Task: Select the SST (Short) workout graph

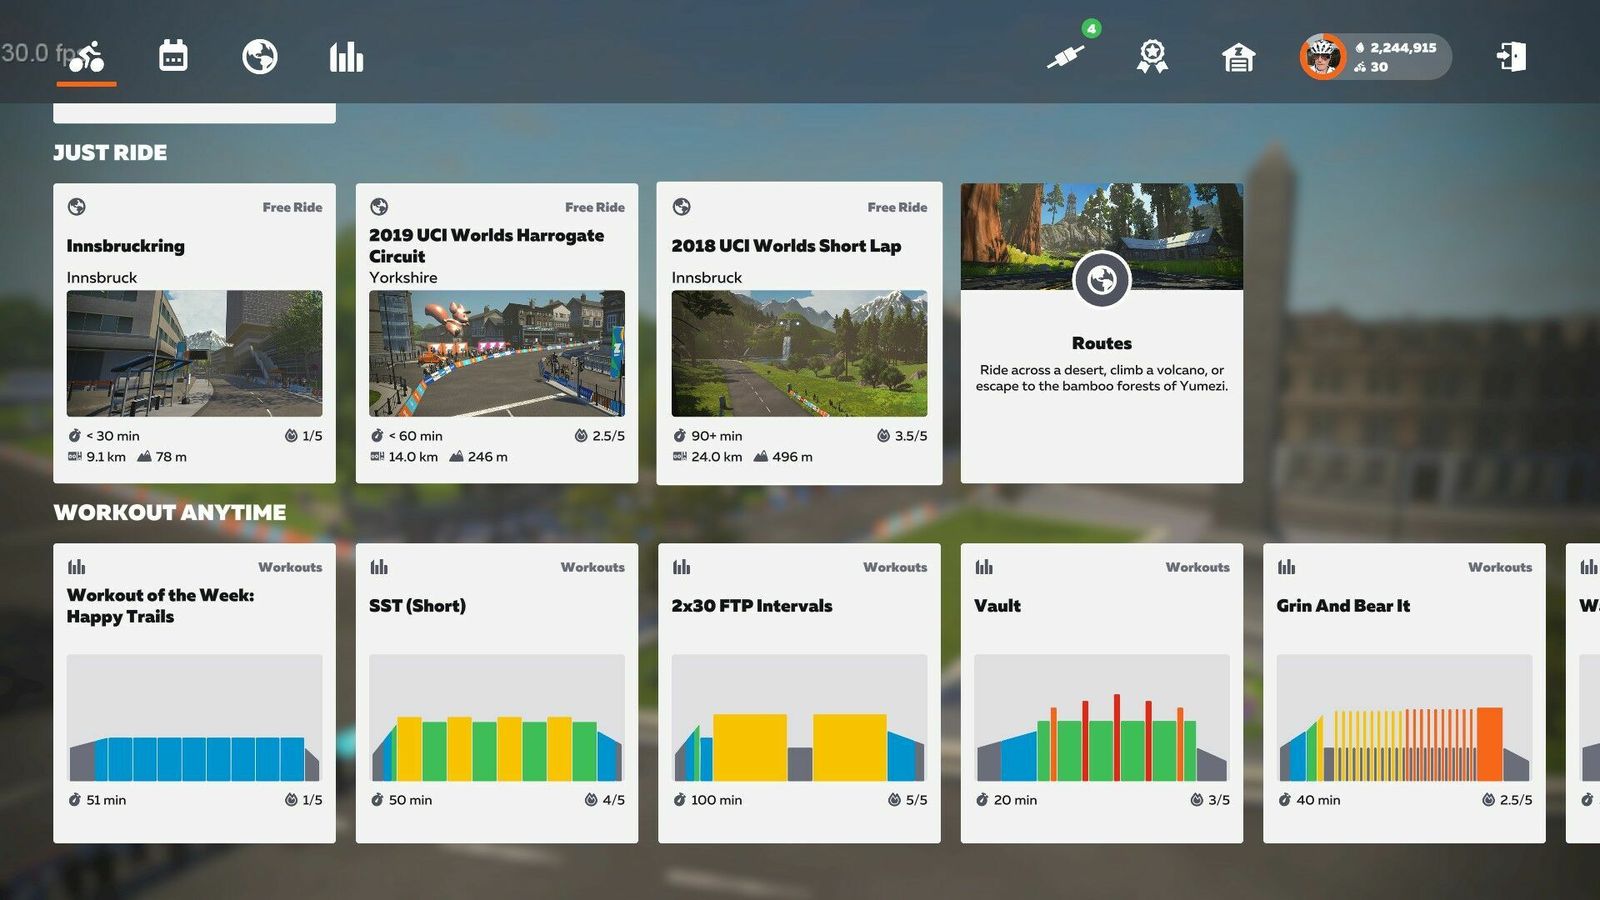Action: click(497, 718)
